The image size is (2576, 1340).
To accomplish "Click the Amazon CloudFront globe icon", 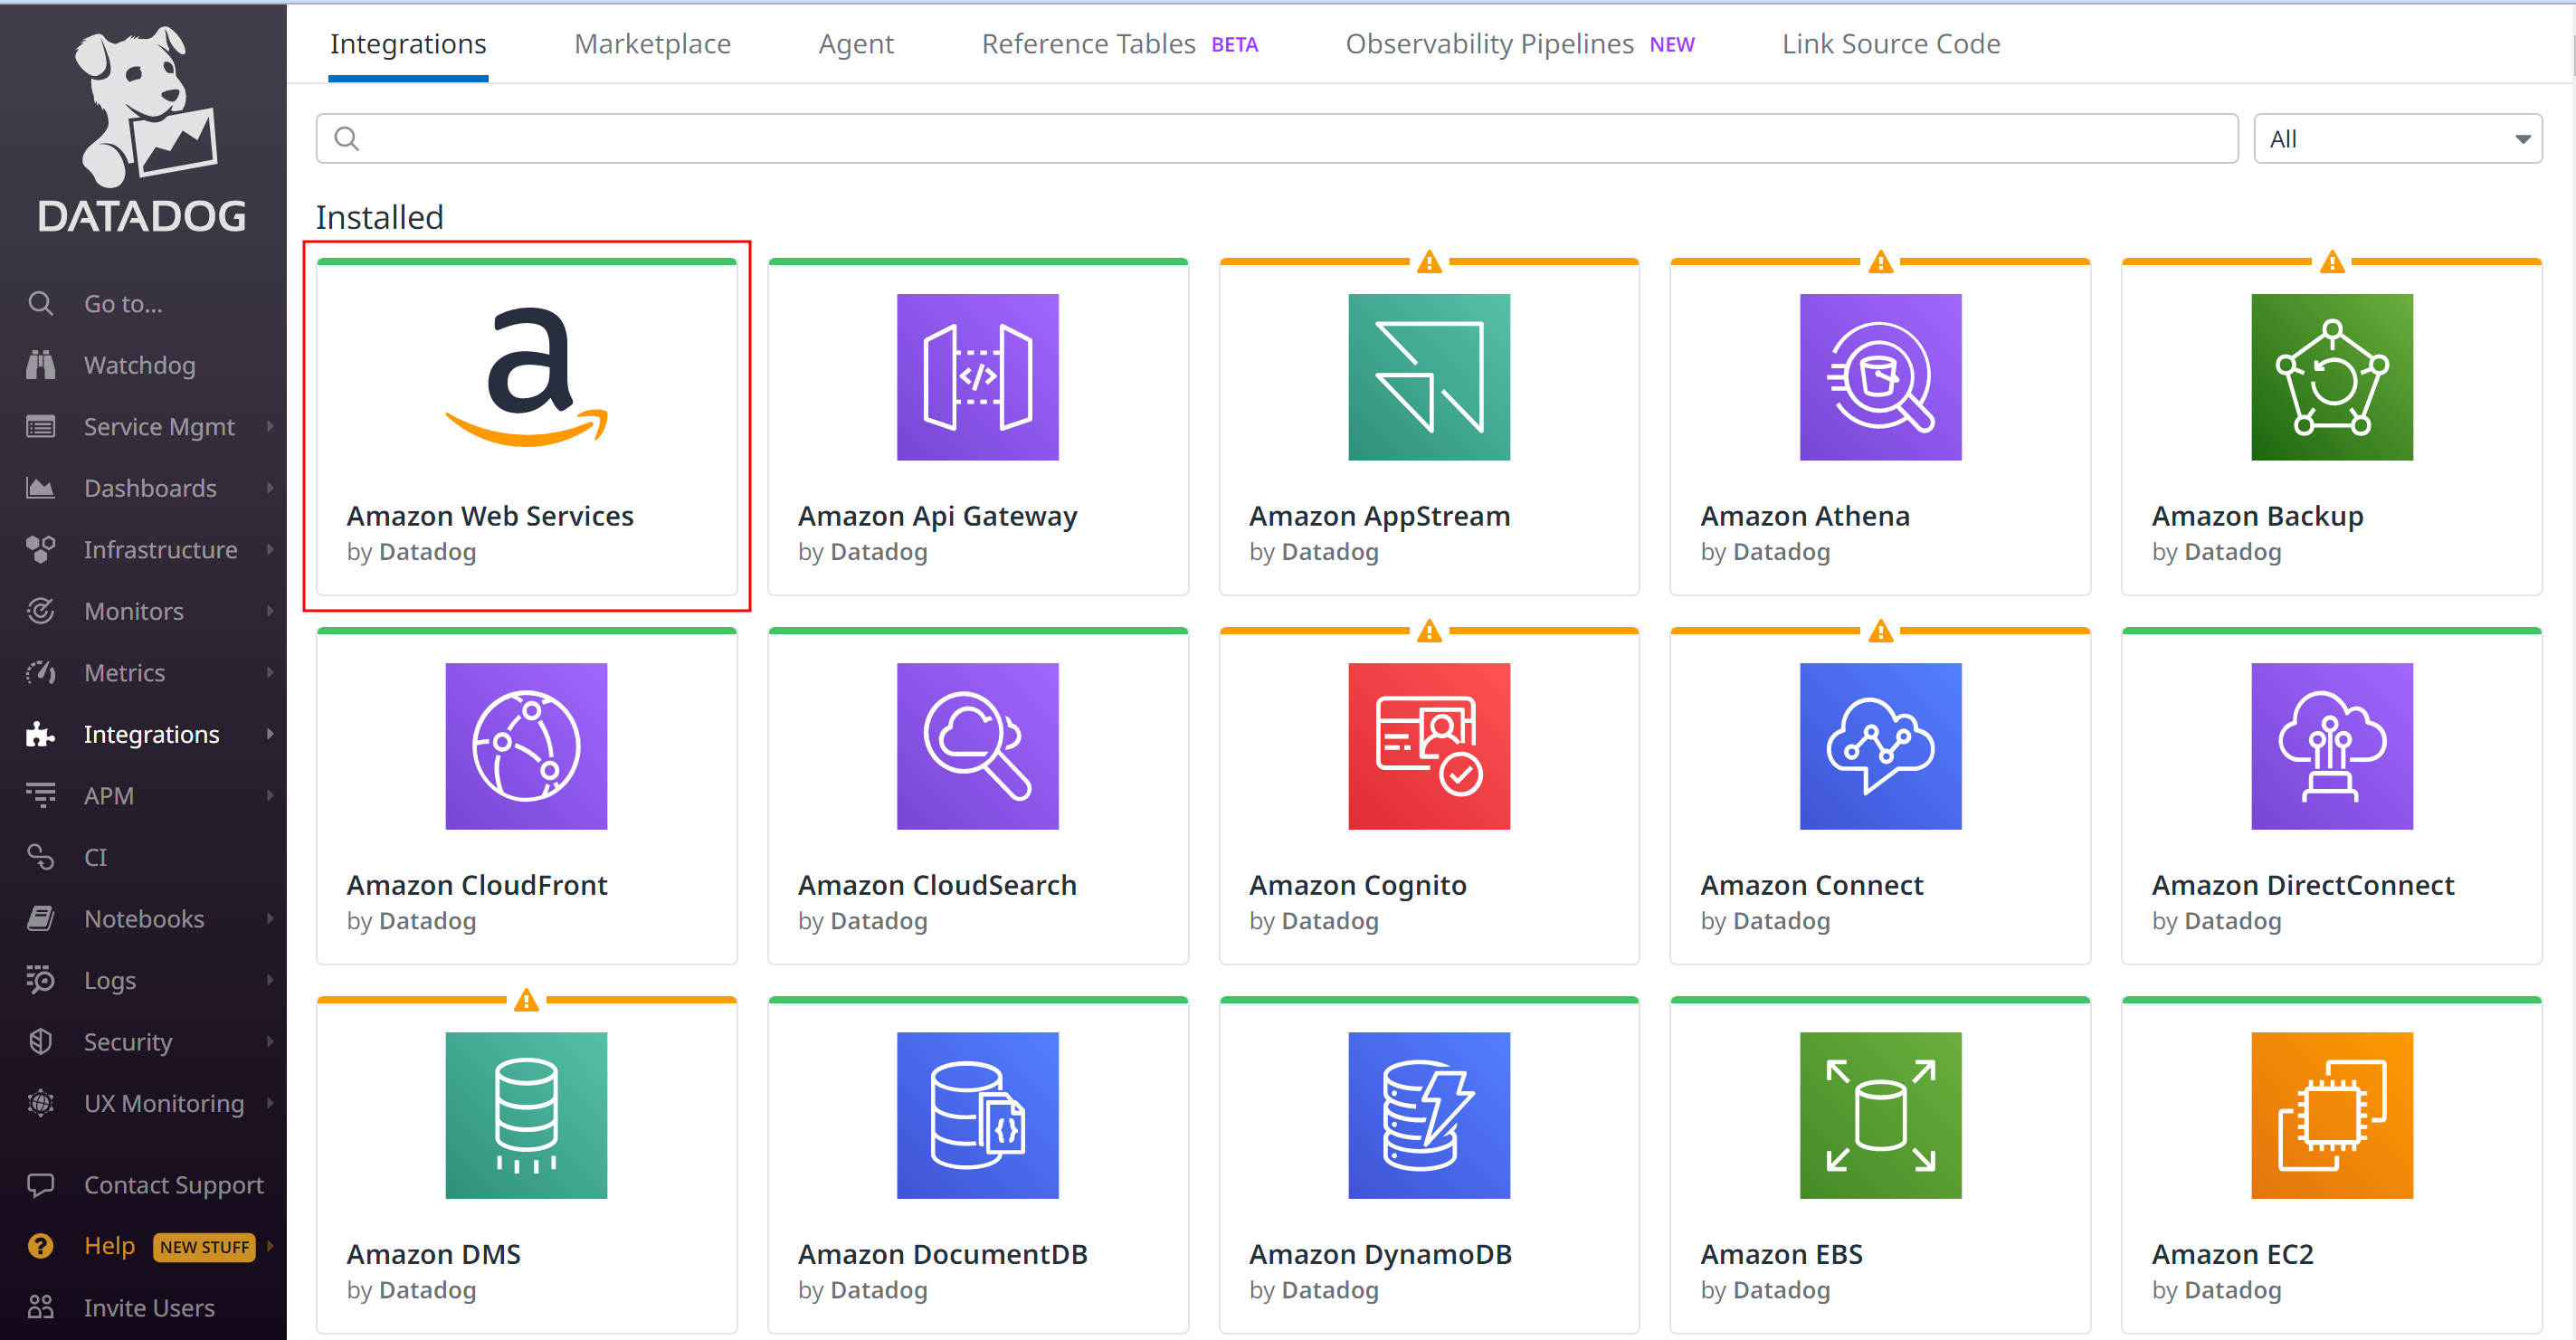I will pyautogui.click(x=526, y=746).
